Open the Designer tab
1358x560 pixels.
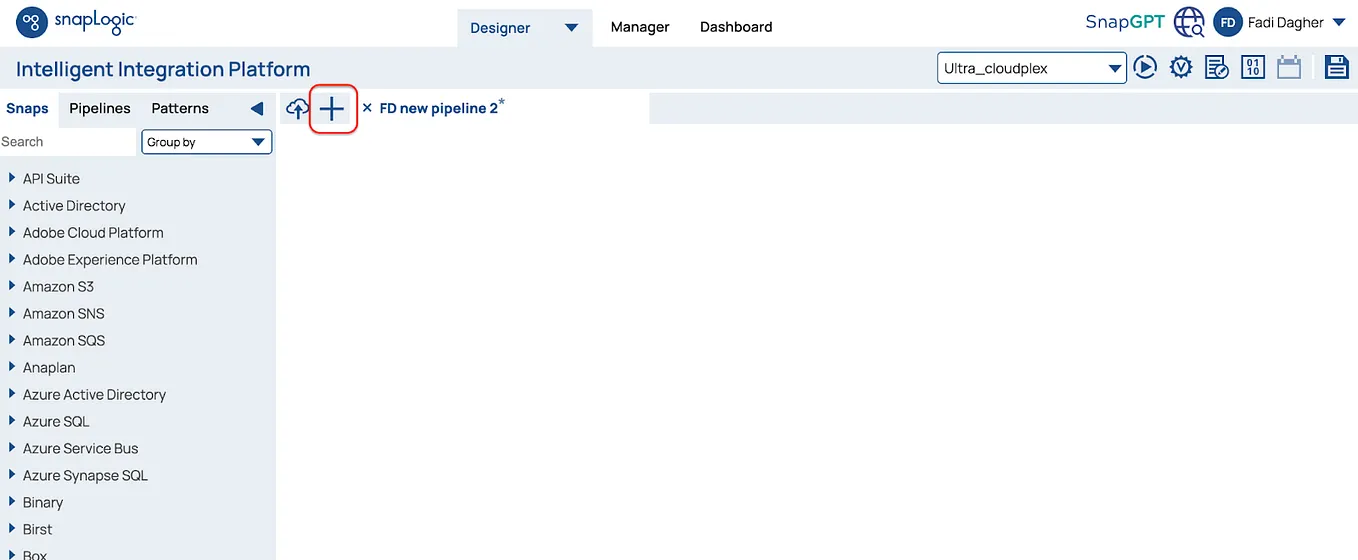coord(500,28)
